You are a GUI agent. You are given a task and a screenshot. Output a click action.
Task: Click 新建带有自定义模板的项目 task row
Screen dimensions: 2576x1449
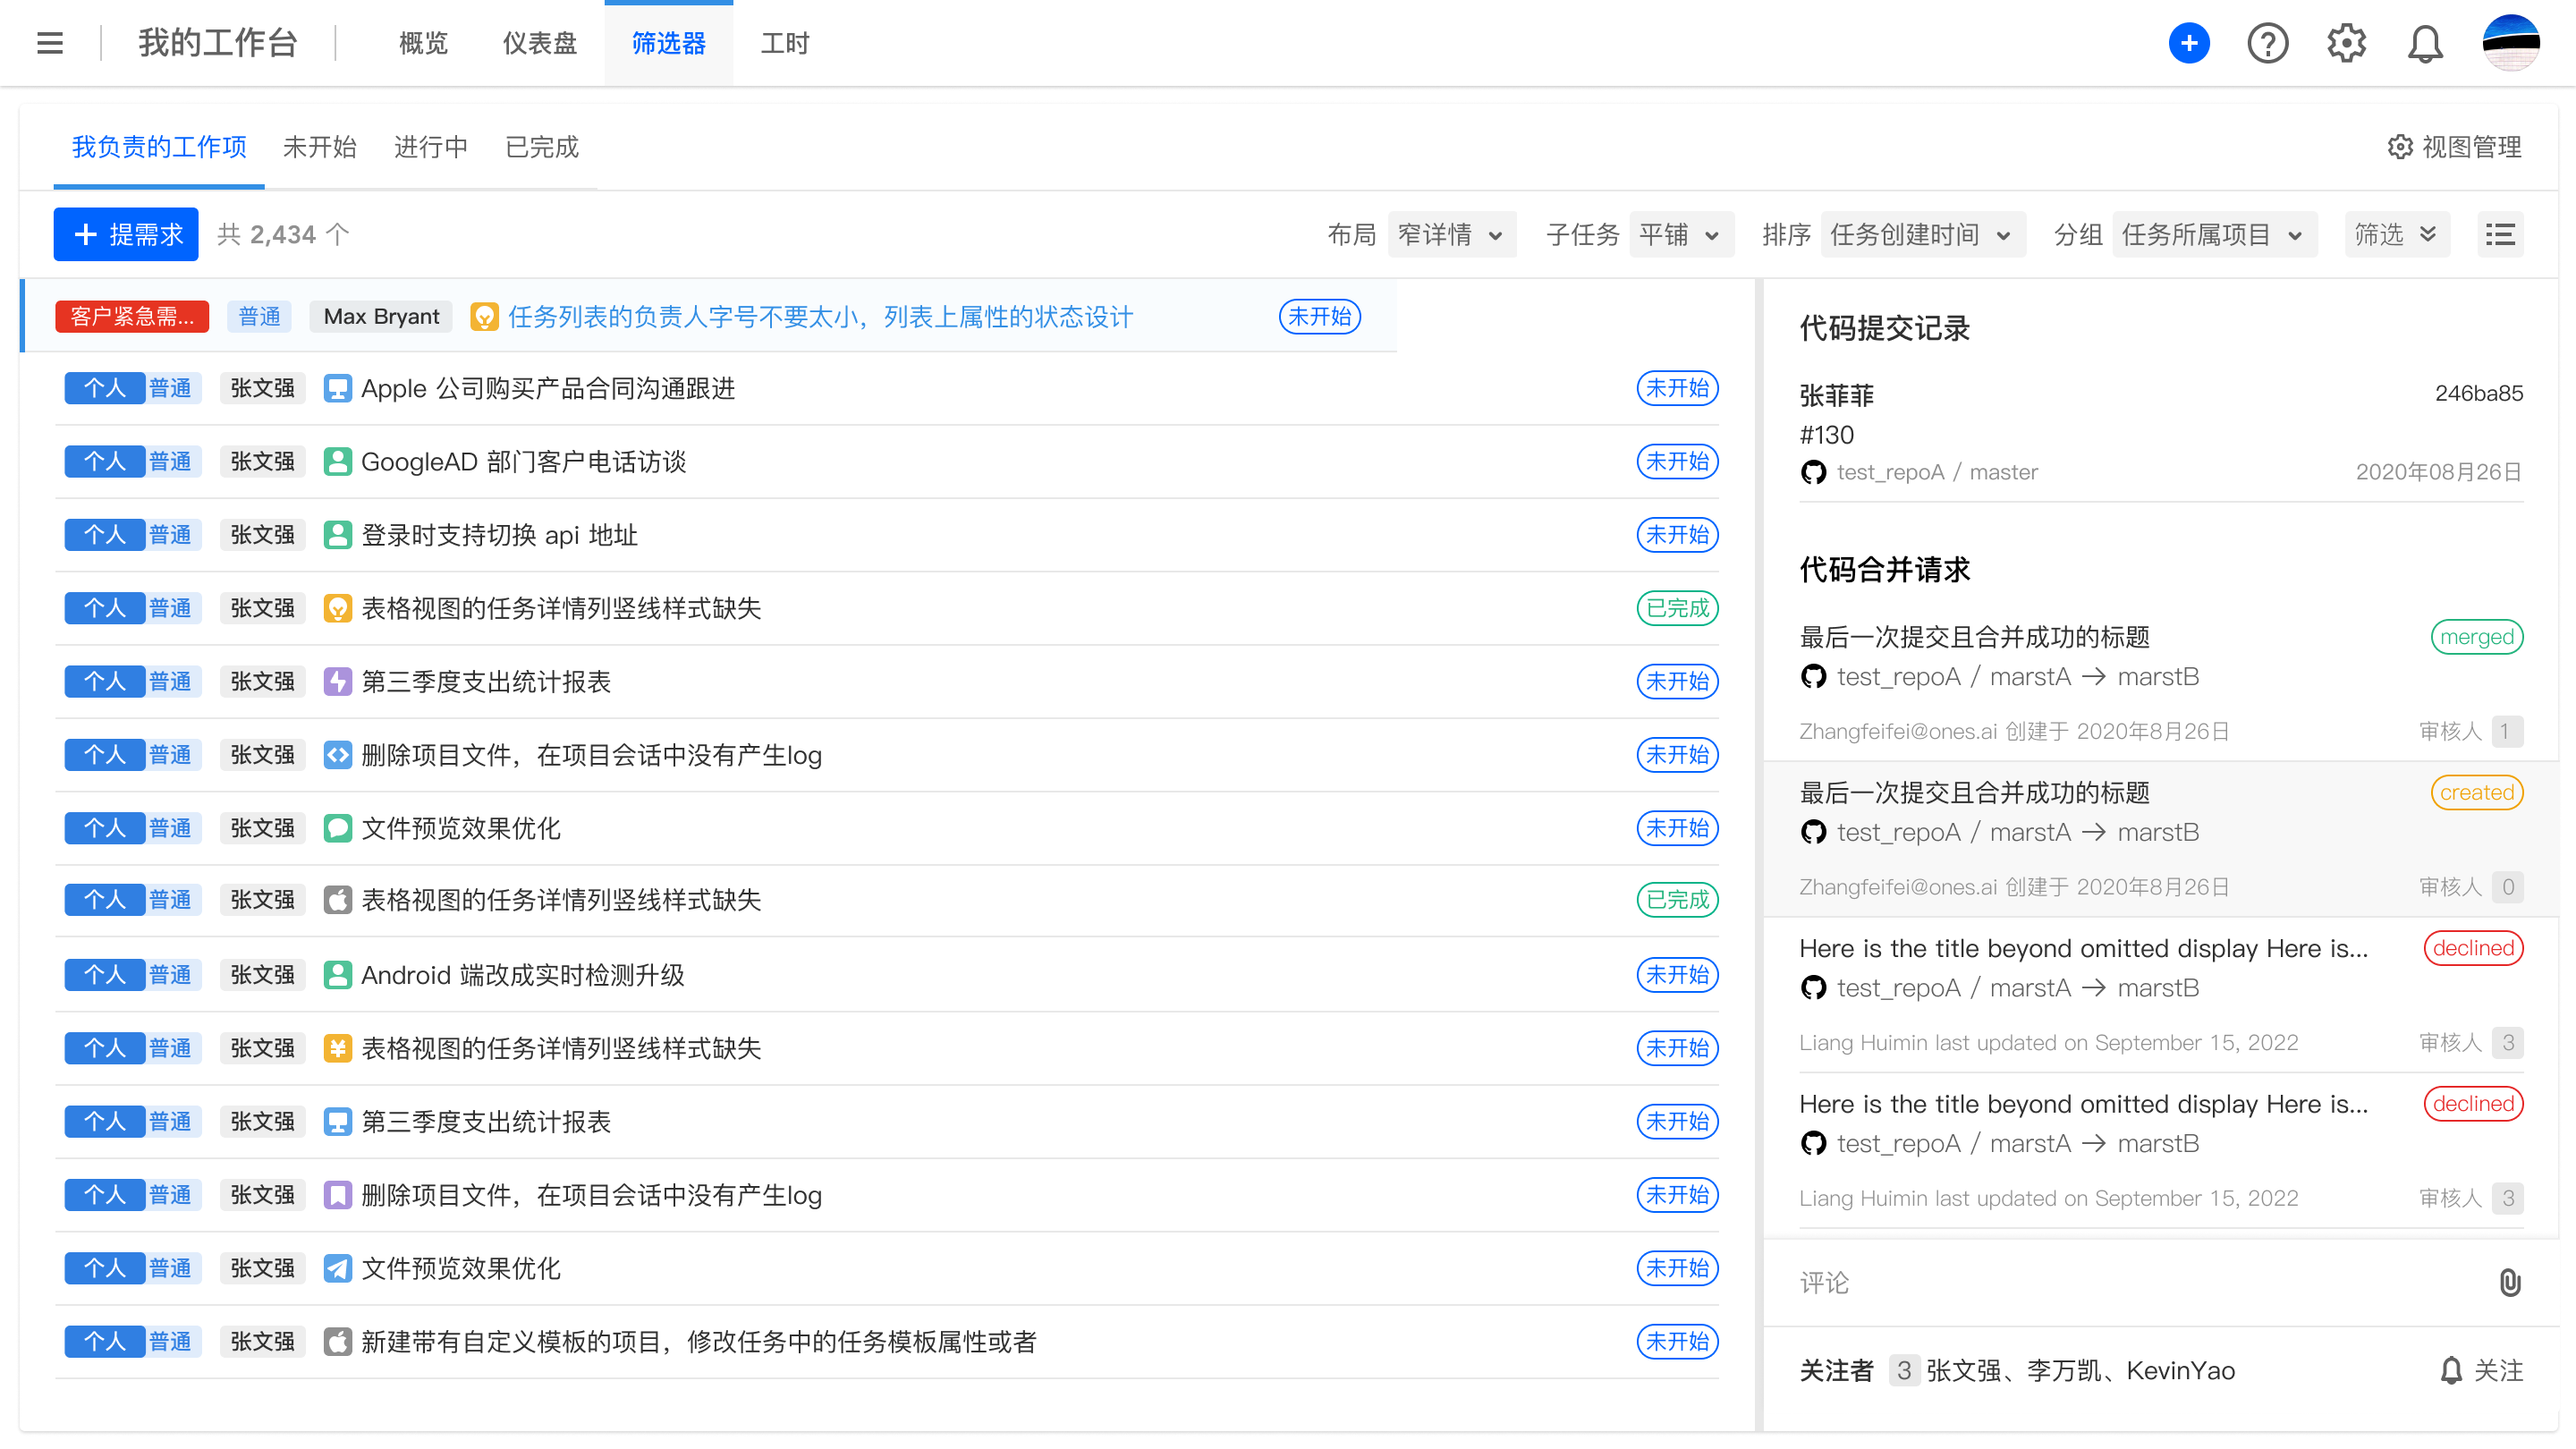[887, 1341]
